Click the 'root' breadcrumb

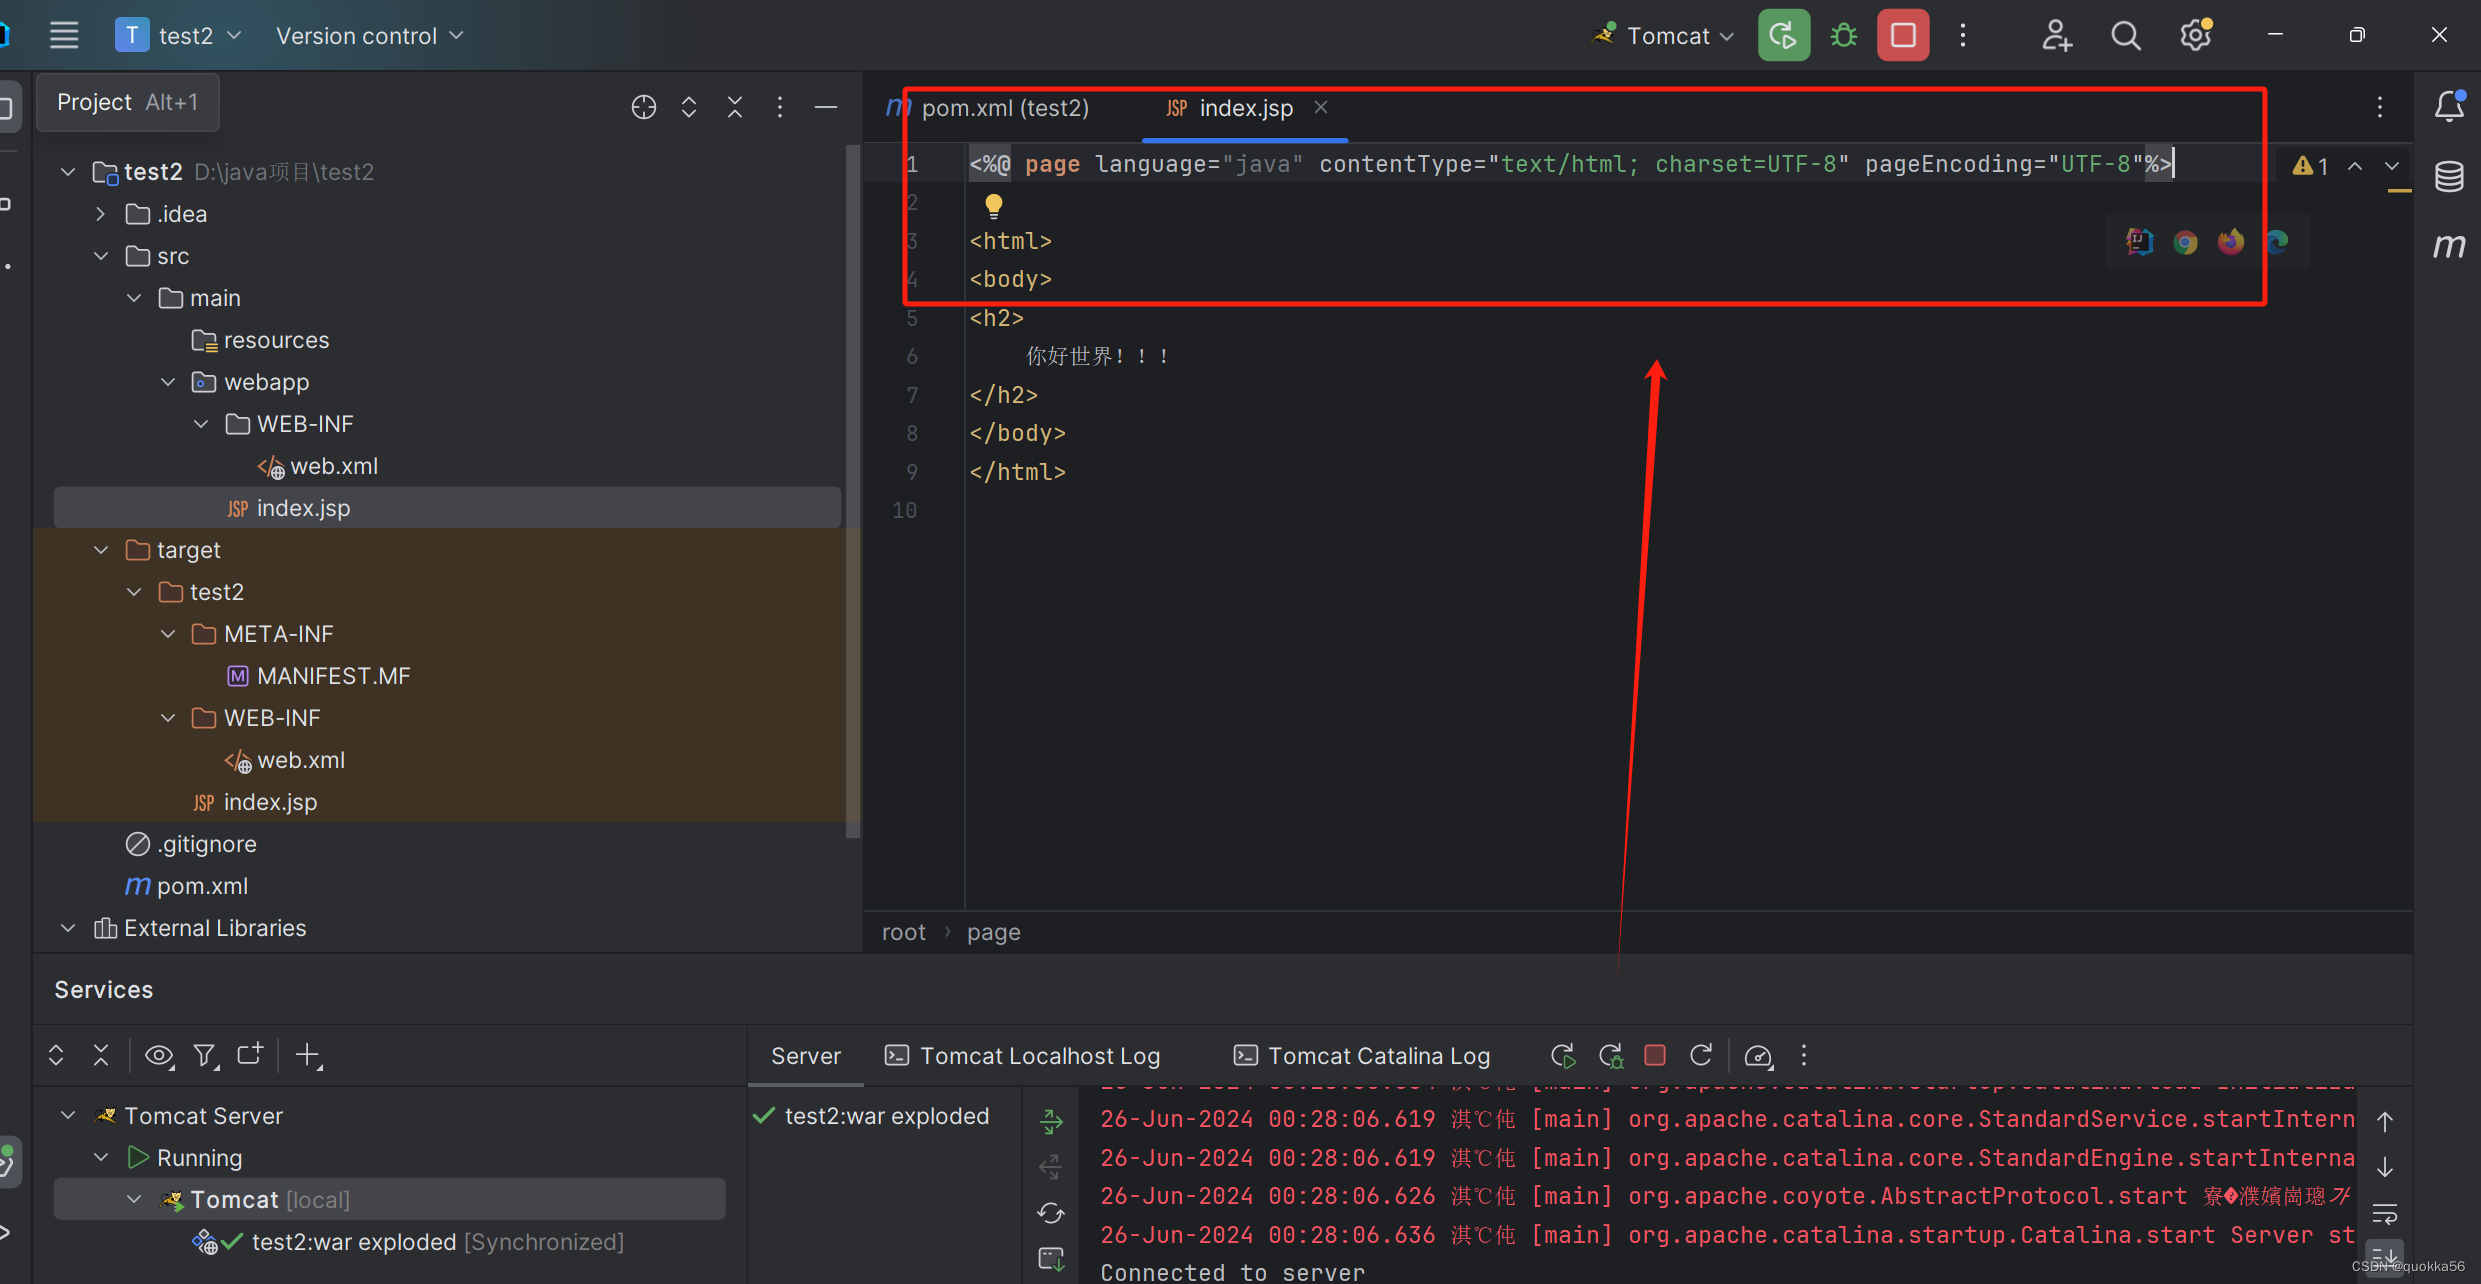coord(904,932)
